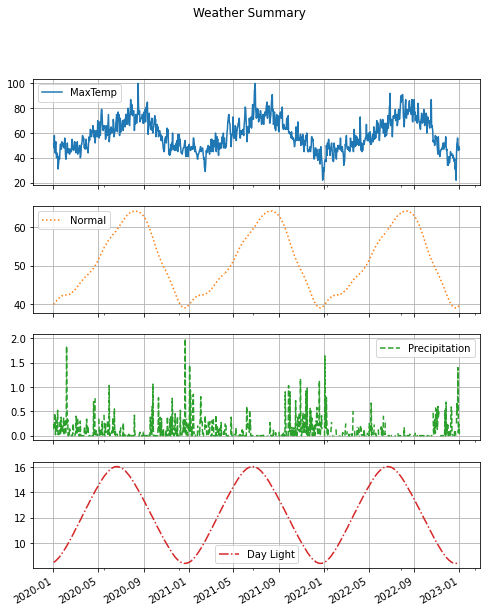
Task: Click the Weather Summary title
Action: point(249,12)
